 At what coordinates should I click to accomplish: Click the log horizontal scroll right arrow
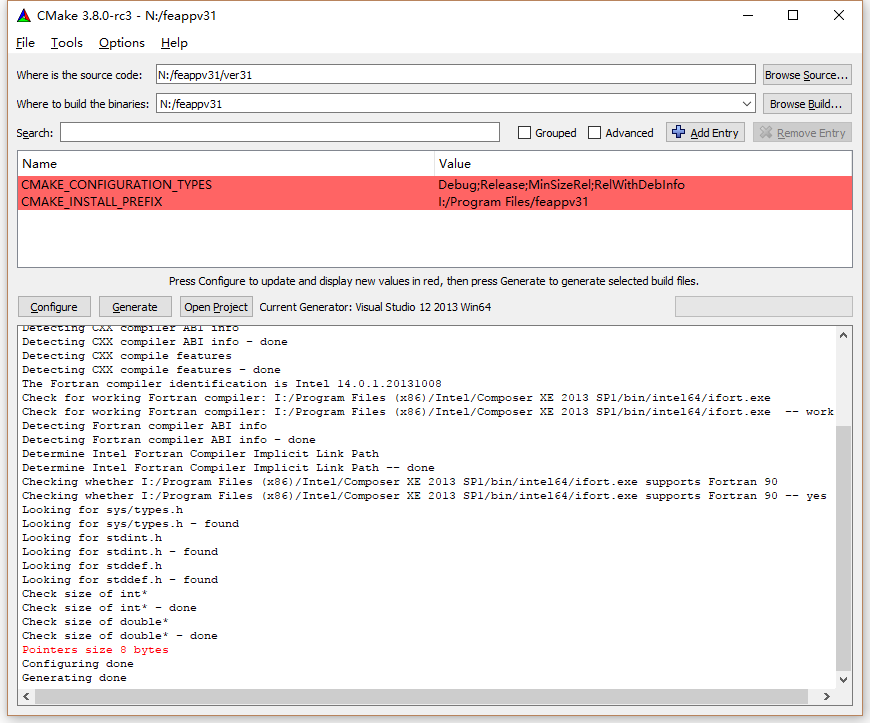(x=827, y=696)
